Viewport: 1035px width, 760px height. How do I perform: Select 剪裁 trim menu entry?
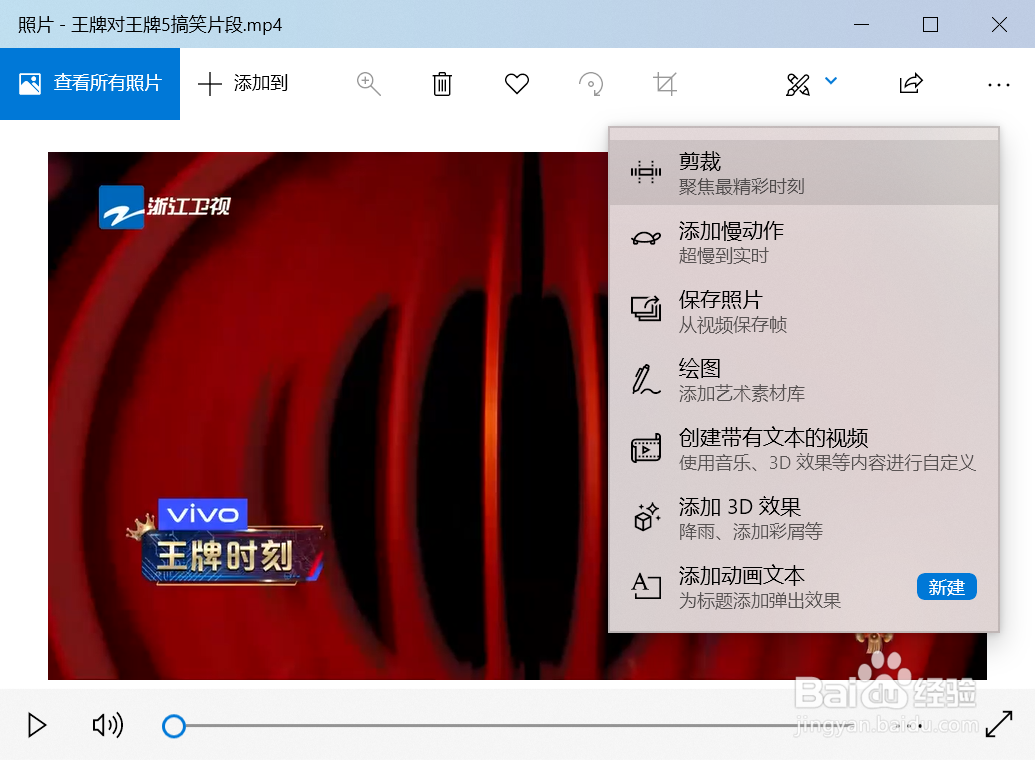coord(803,172)
